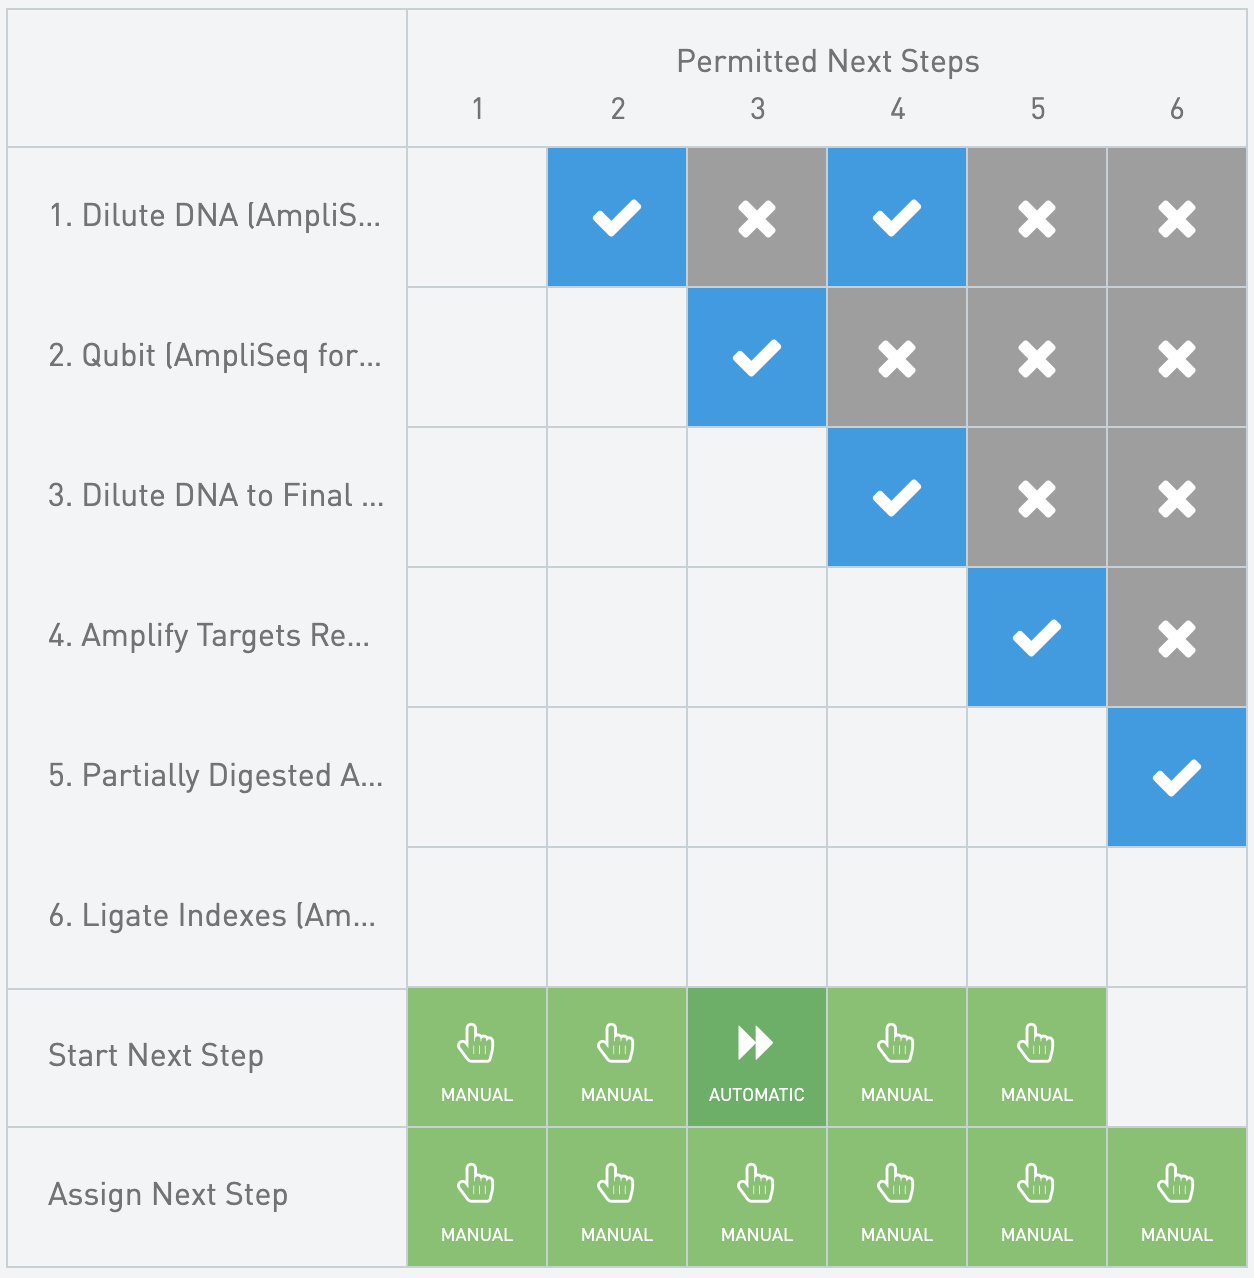This screenshot has width=1254, height=1278.
Task: Click checkmark in Amplify Targets row column 5
Action: point(1037,637)
